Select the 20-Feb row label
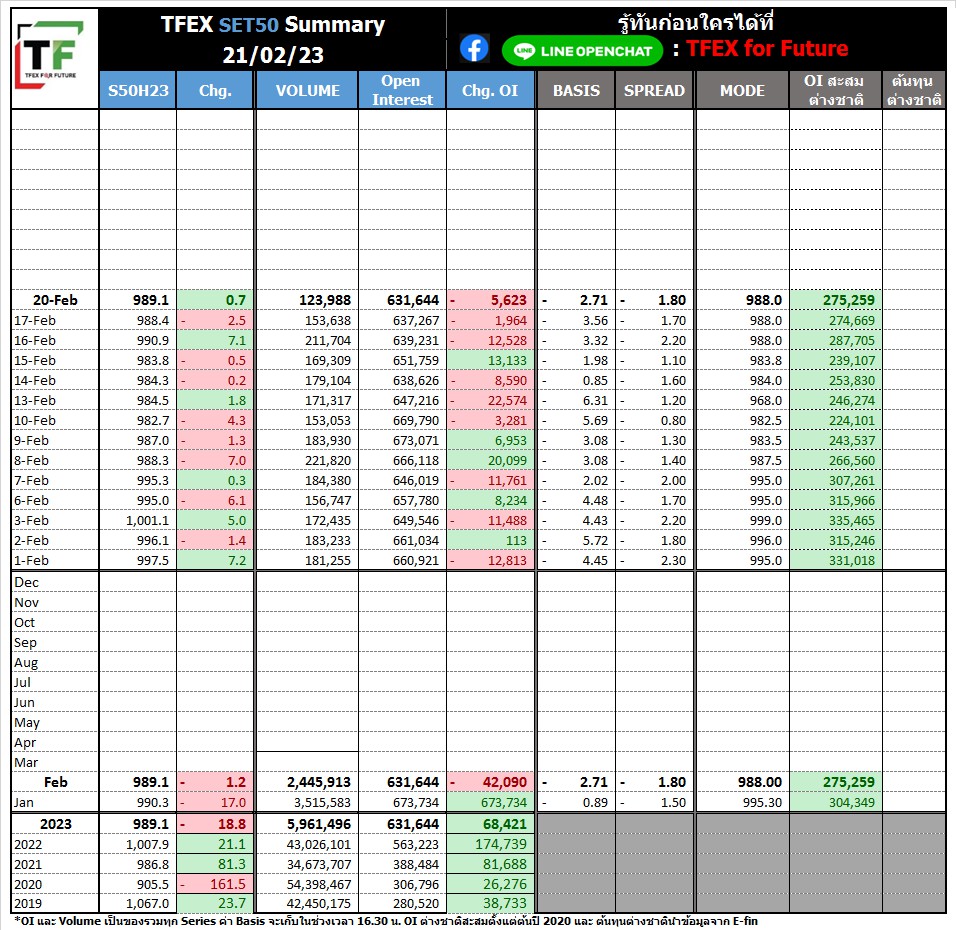This screenshot has width=956, height=930. tap(55, 300)
